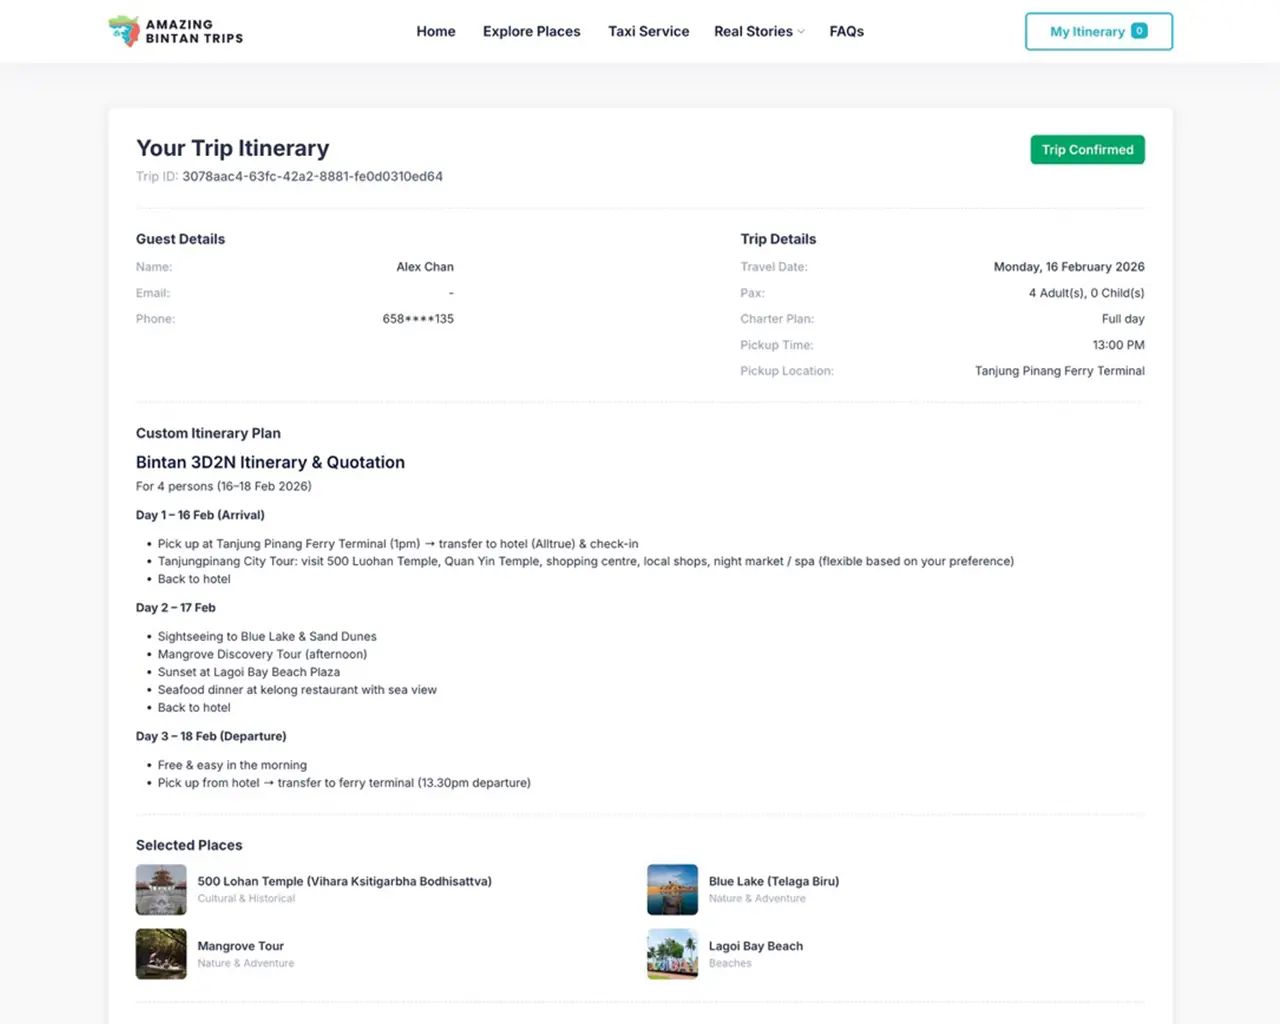Open the Explore Places menu
1280x1024 pixels.
[x=531, y=31]
